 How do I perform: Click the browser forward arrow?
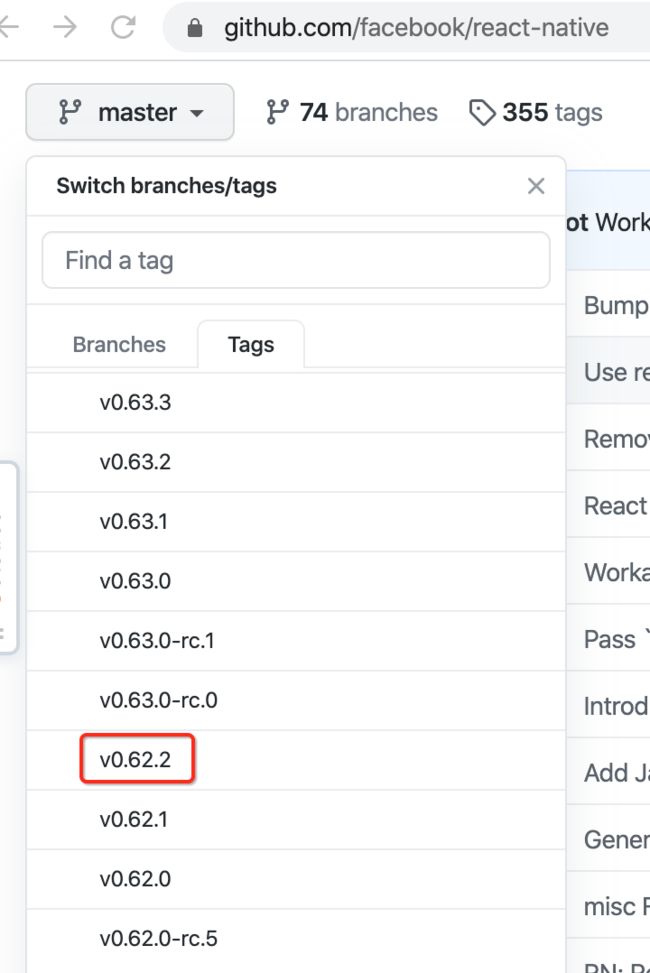tap(65, 27)
